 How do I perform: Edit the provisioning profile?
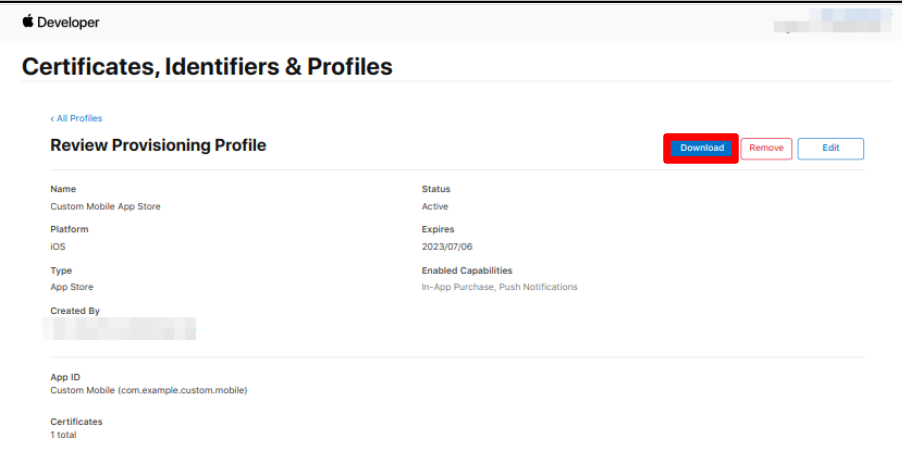pos(831,148)
